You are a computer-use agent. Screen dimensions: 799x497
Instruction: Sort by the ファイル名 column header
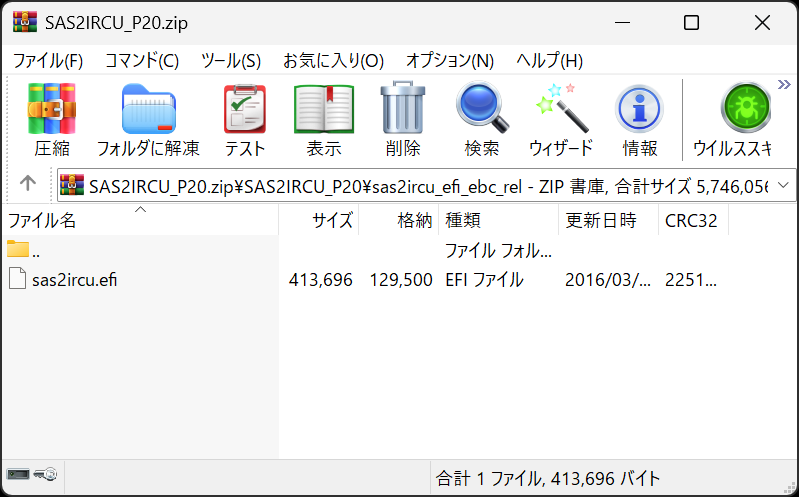pos(140,220)
